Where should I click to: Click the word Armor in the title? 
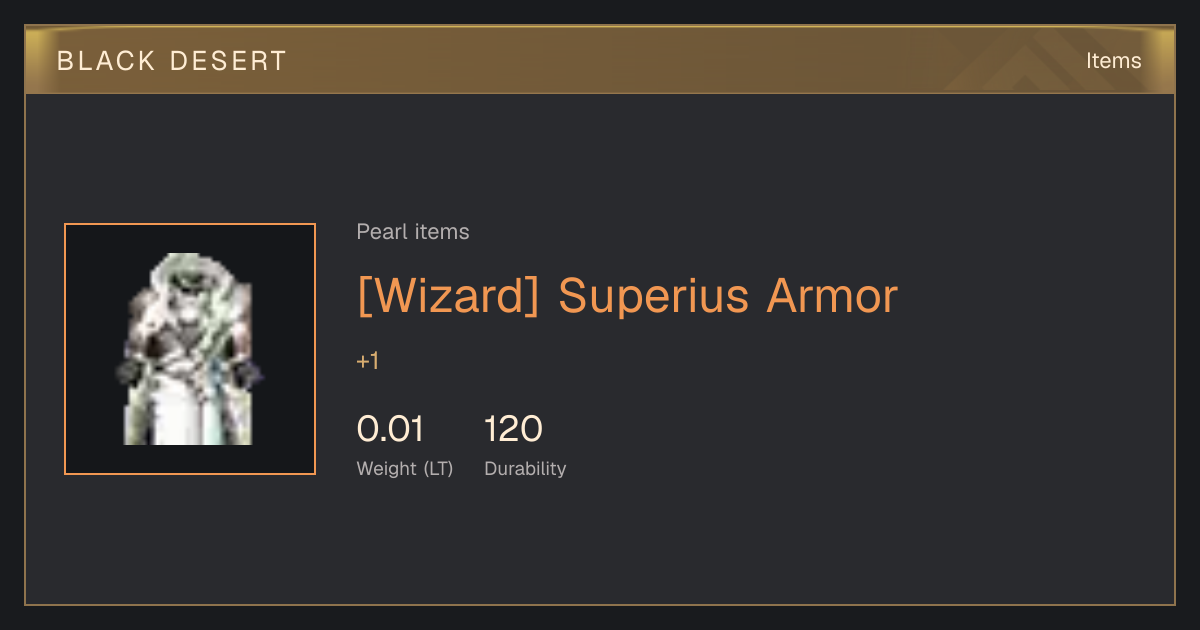click(x=832, y=295)
